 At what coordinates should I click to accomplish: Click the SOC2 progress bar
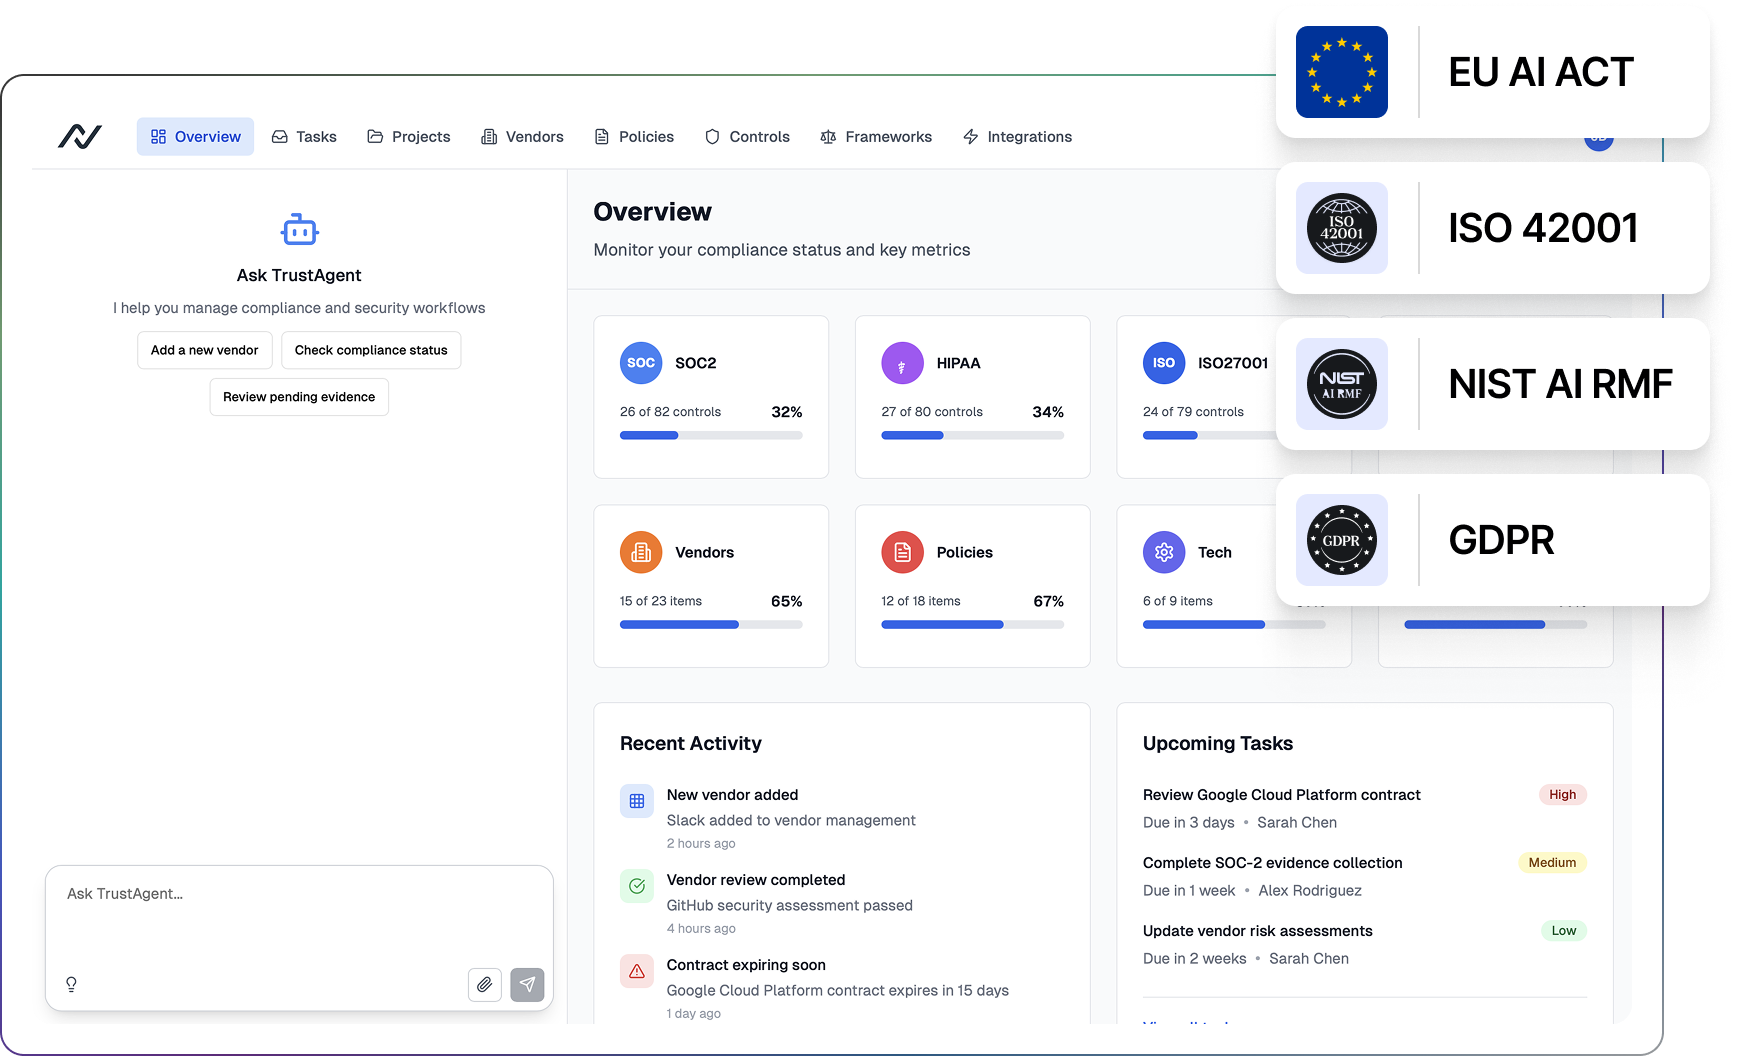711,435
